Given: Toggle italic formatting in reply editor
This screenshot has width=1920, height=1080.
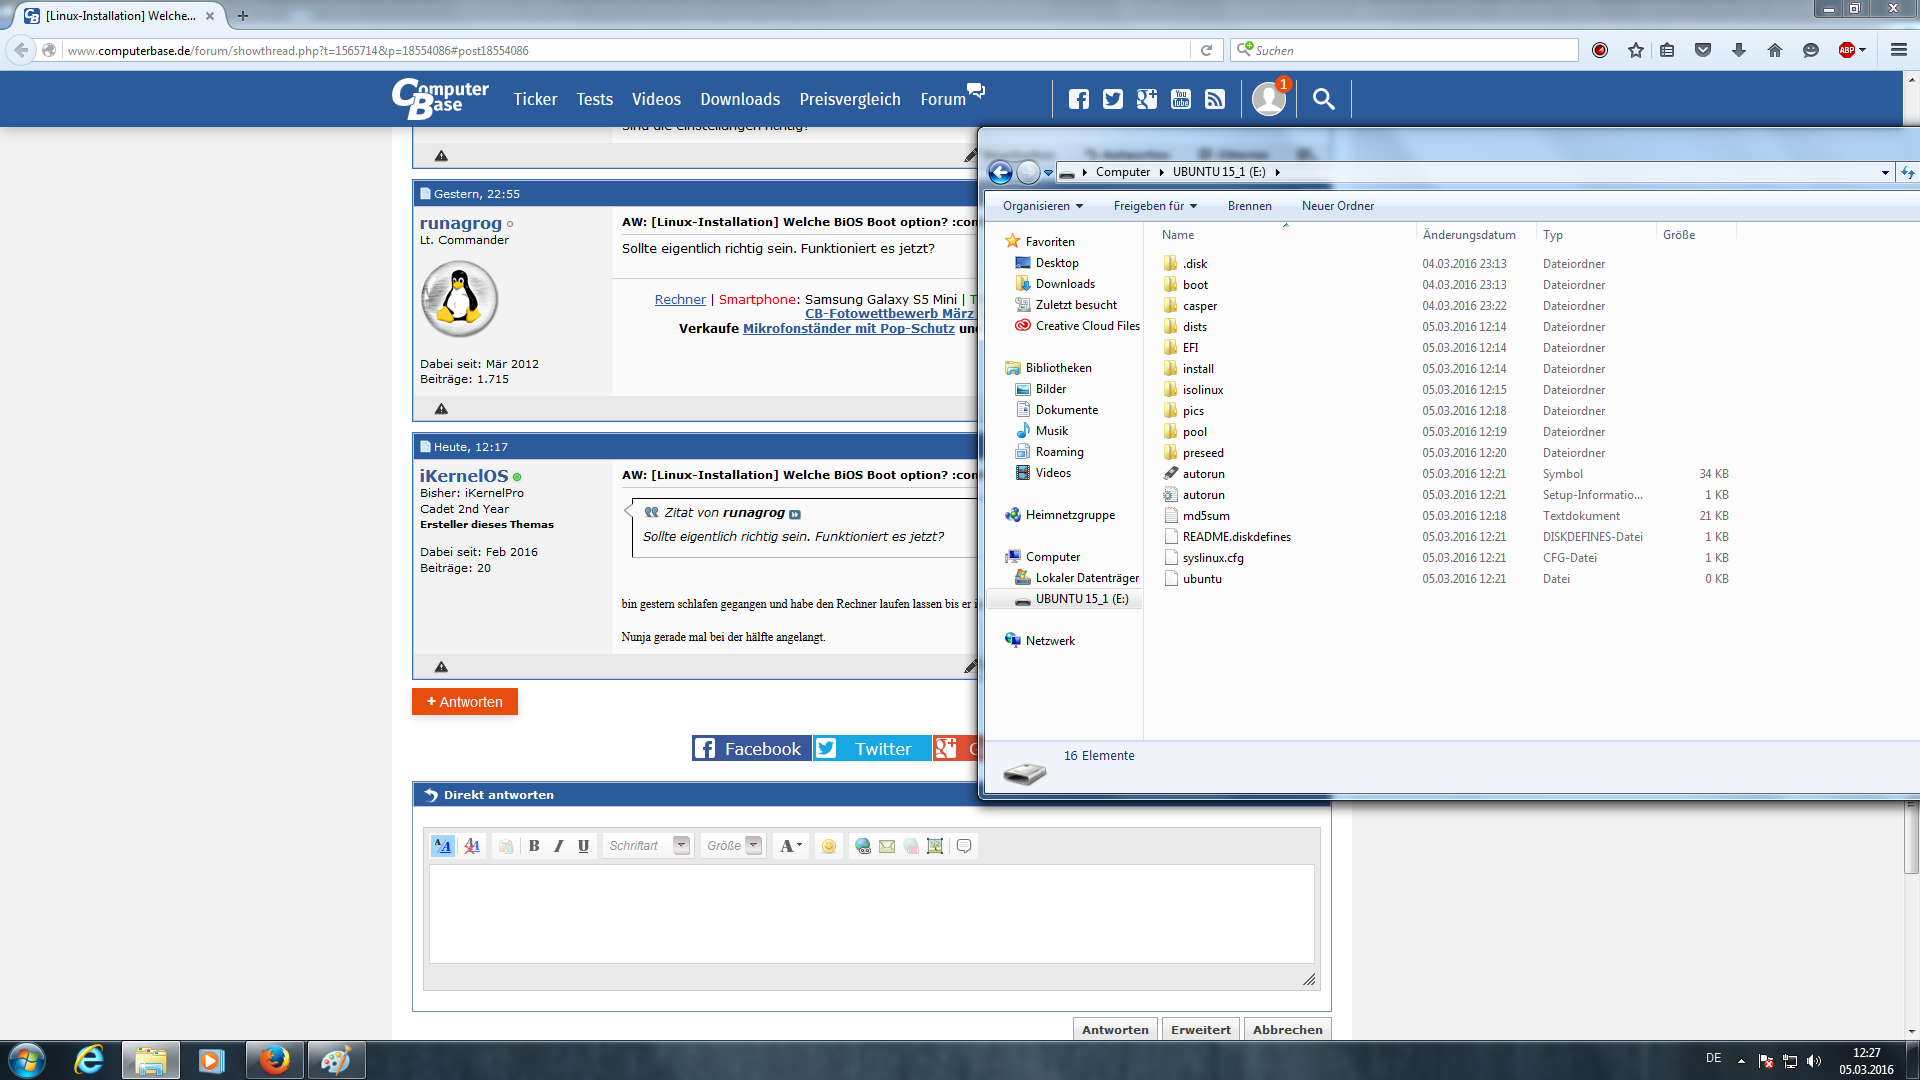Looking at the screenshot, I should click(559, 846).
